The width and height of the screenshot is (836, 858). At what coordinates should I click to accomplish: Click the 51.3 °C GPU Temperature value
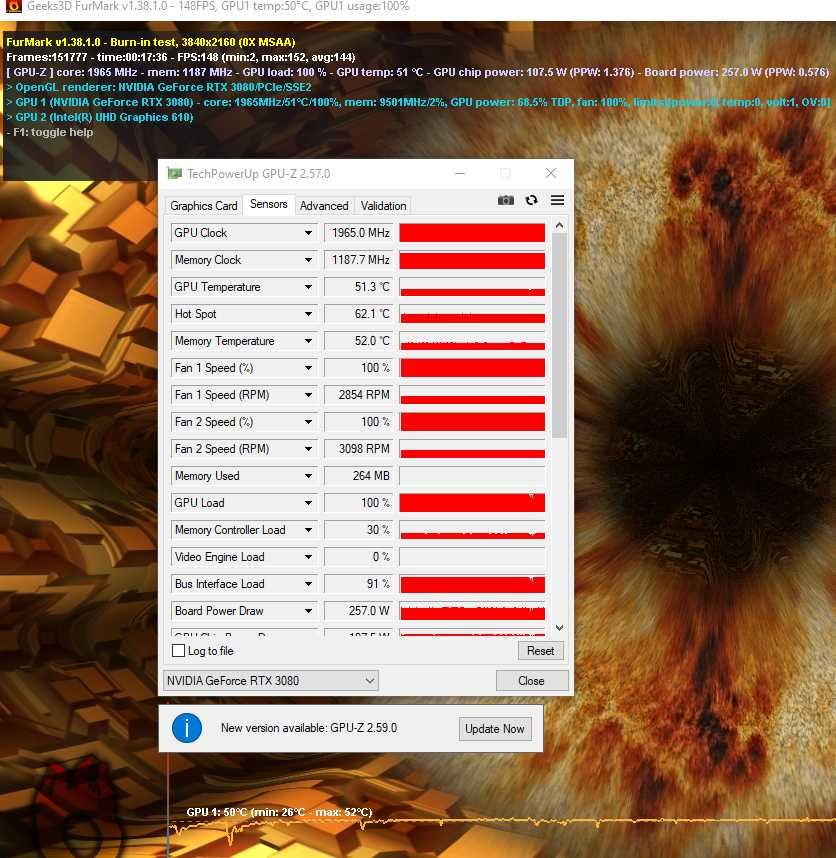coord(358,287)
